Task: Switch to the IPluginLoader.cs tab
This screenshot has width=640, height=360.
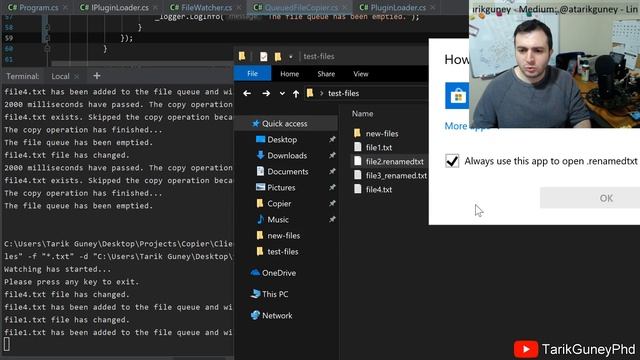Action: point(114,7)
